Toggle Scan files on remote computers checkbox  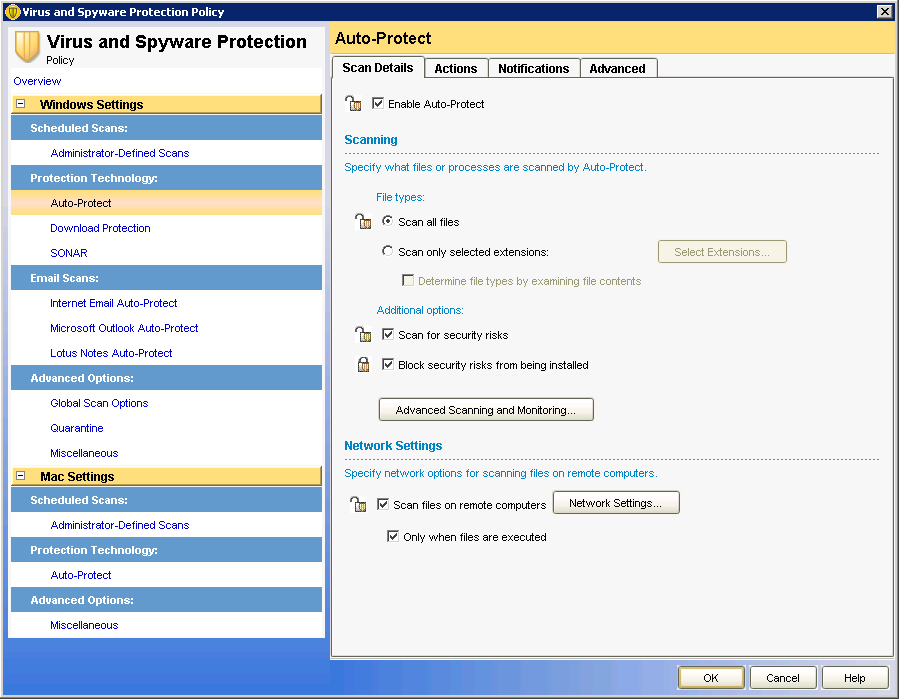coord(383,504)
